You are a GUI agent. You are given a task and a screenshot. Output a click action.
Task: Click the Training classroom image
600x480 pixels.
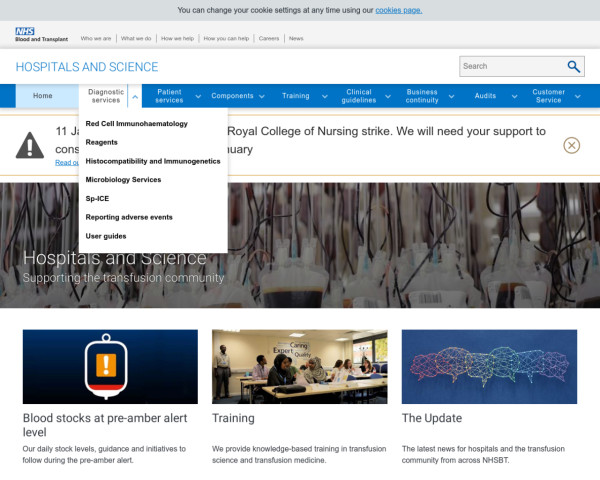(x=299, y=366)
